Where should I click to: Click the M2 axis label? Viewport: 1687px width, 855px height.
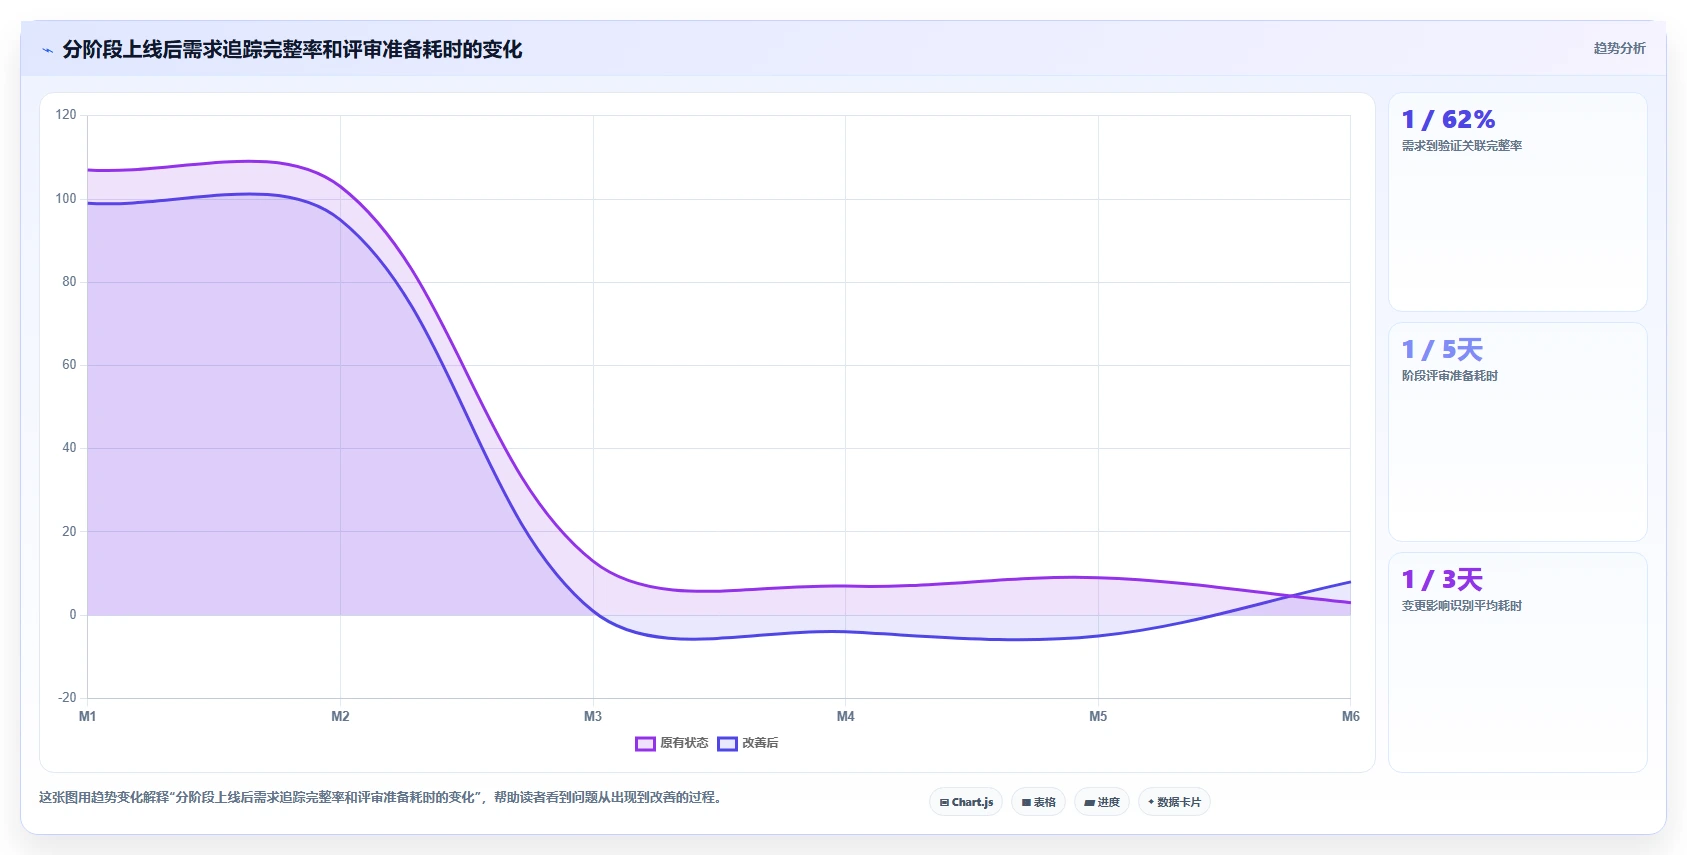(x=340, y=716)
